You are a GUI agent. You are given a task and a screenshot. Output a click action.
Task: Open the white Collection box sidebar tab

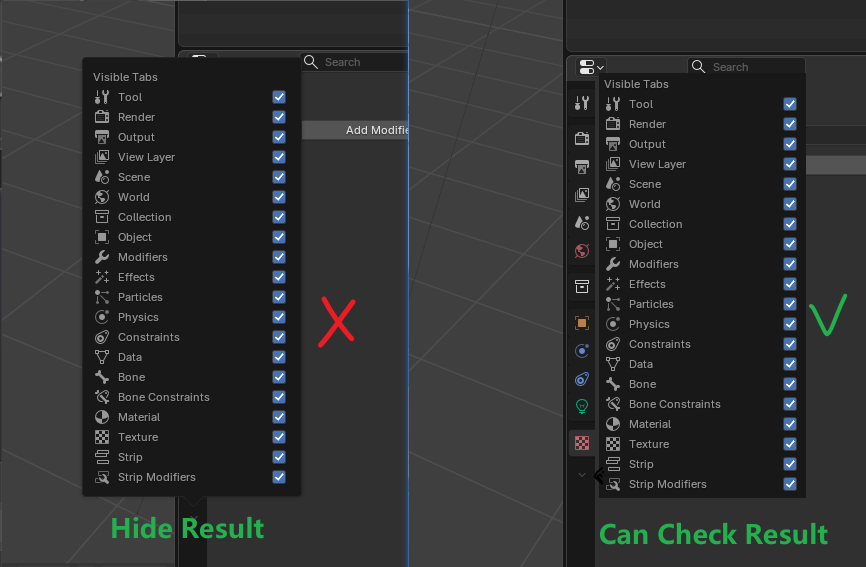[x=582, y=287]
